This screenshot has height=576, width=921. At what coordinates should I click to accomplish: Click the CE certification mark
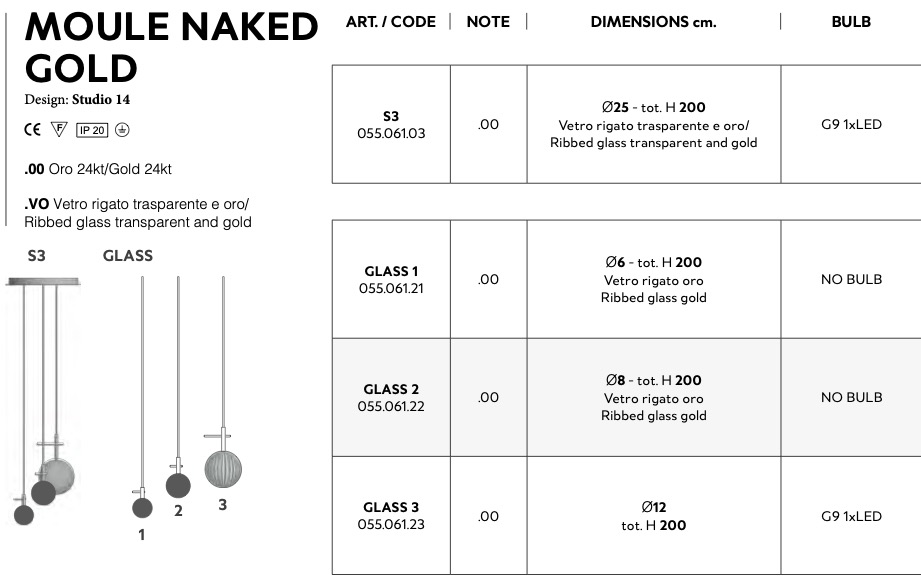pyautogui.click(x=32, y=130)
